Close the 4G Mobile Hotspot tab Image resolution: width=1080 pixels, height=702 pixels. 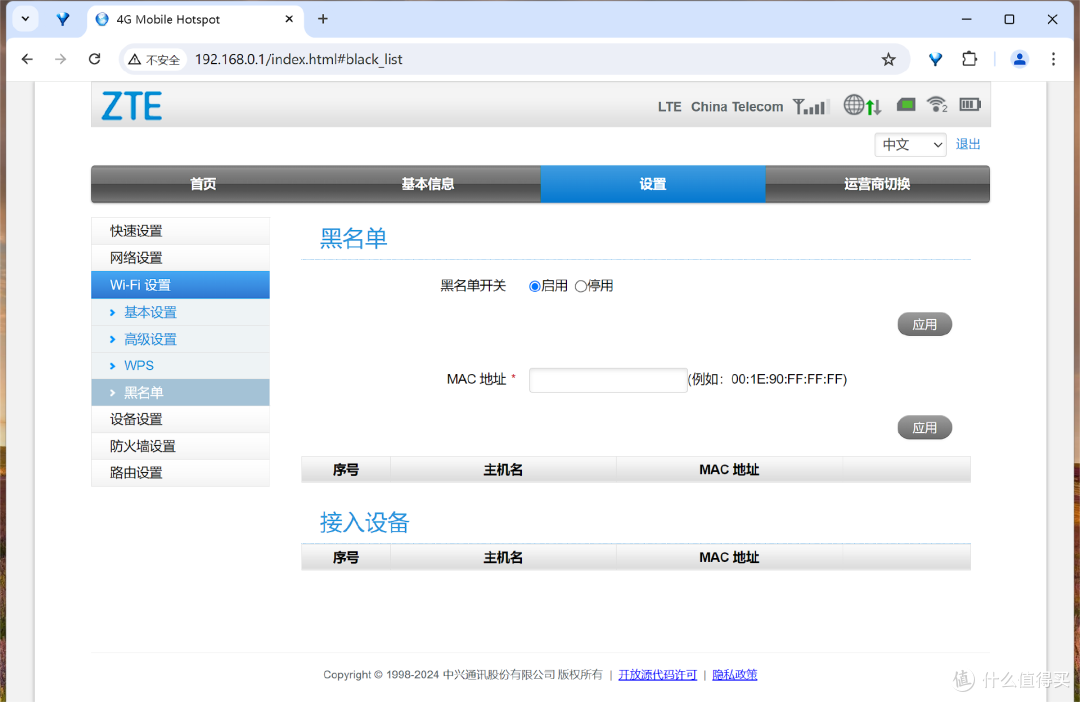(289, 19)
